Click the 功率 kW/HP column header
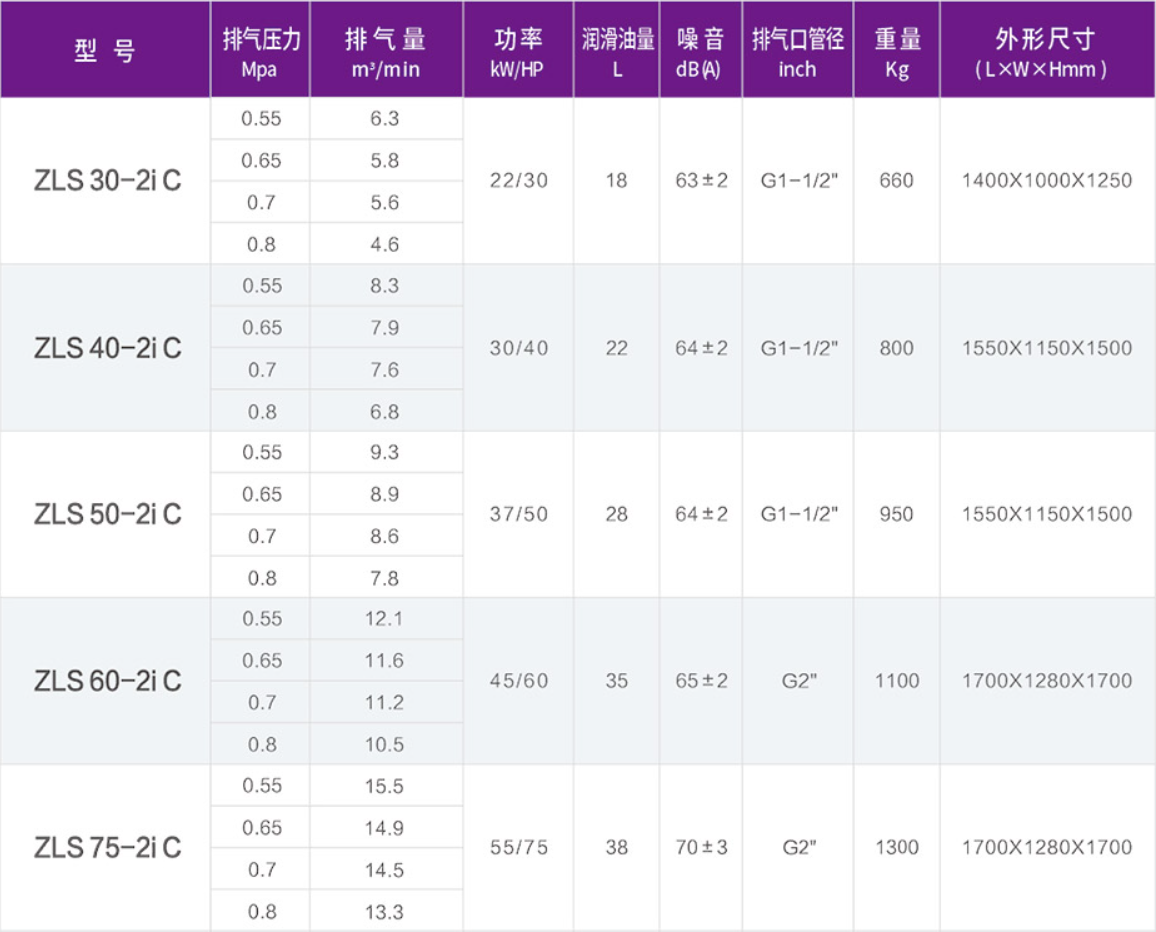The image size is (1156, 932). click(518, 51)
